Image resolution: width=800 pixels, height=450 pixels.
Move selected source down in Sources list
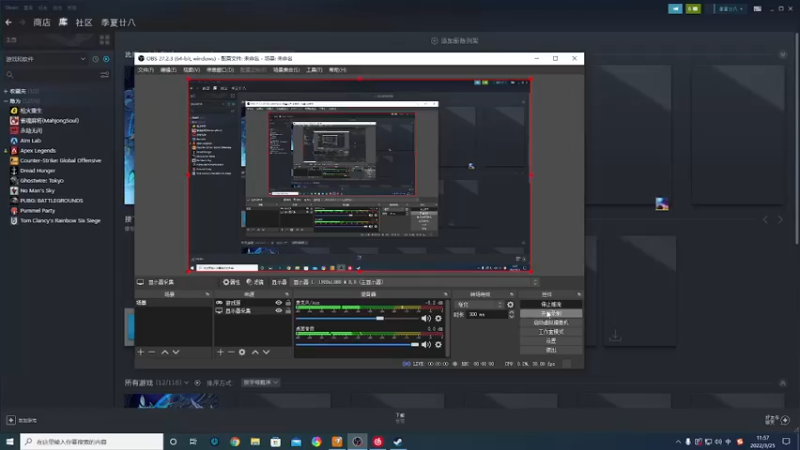266,352
